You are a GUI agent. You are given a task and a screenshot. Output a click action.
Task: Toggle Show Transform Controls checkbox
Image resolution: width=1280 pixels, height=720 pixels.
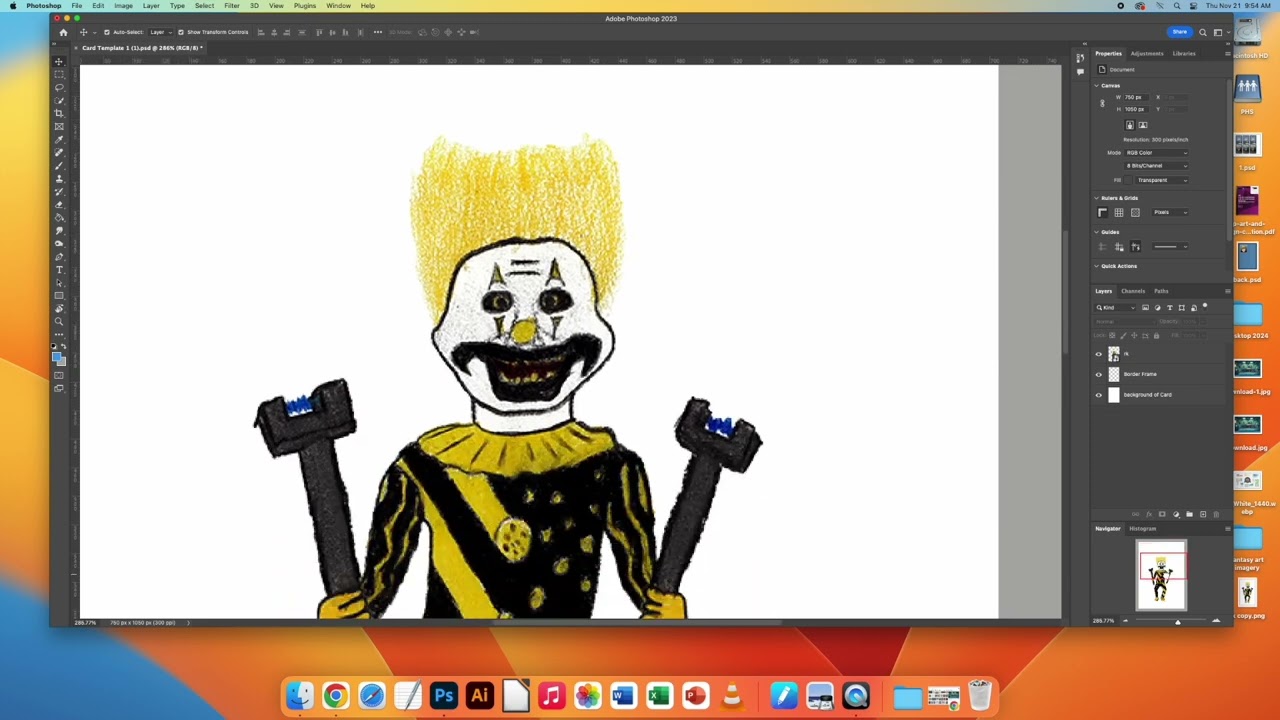[181, 32]
